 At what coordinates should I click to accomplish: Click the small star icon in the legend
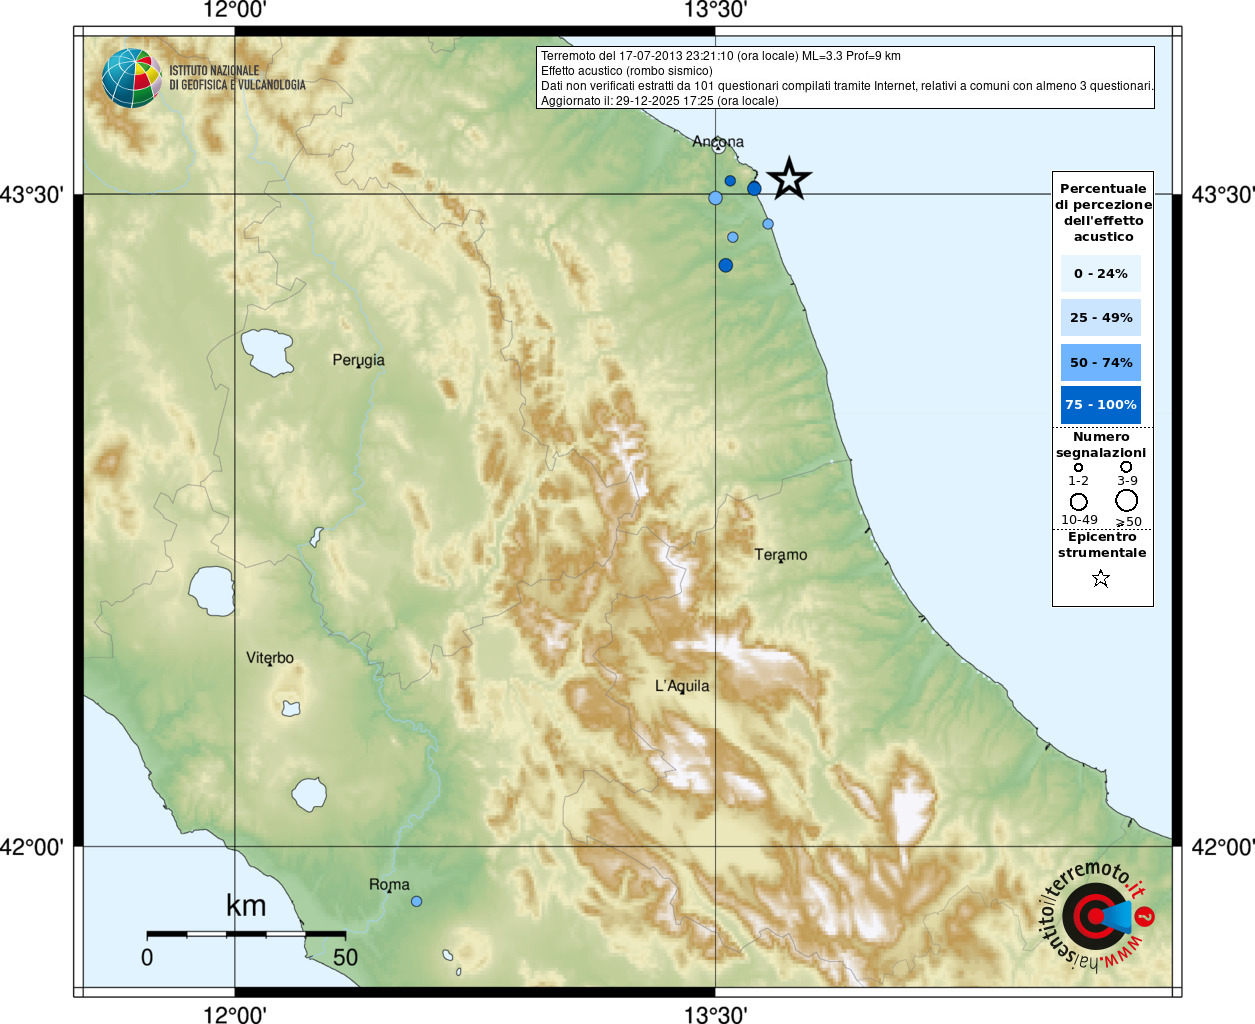pos(1101,578)
